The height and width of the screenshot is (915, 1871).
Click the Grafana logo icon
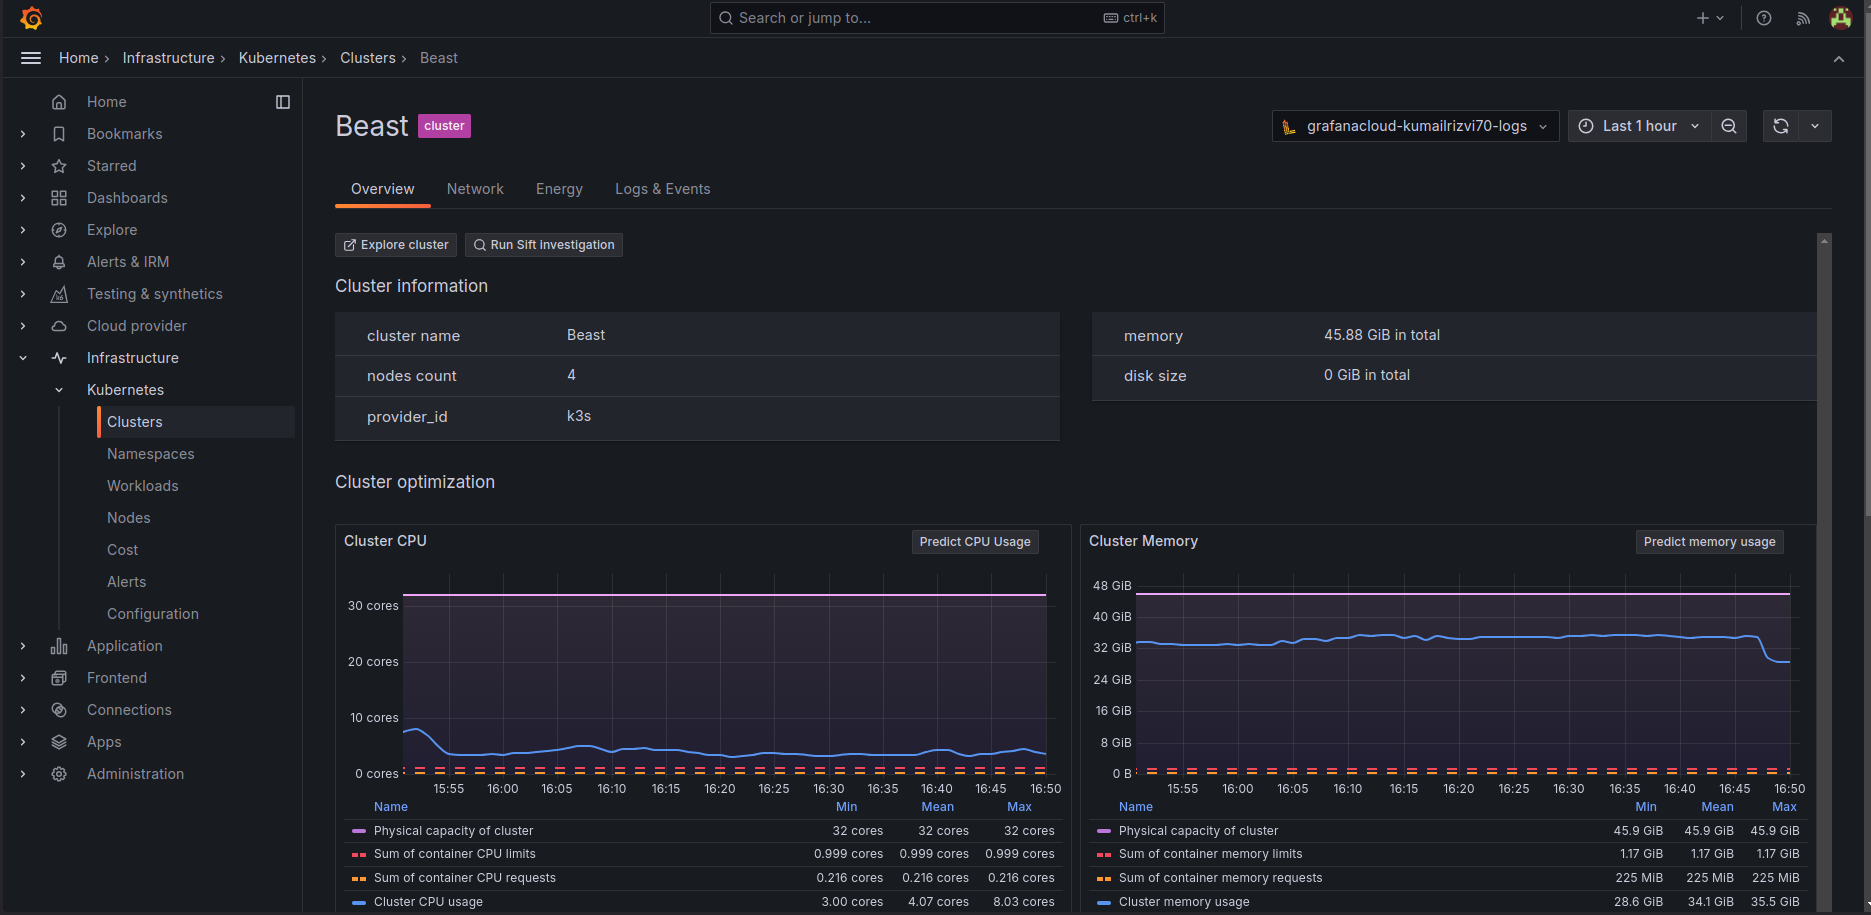coord(31,18)
